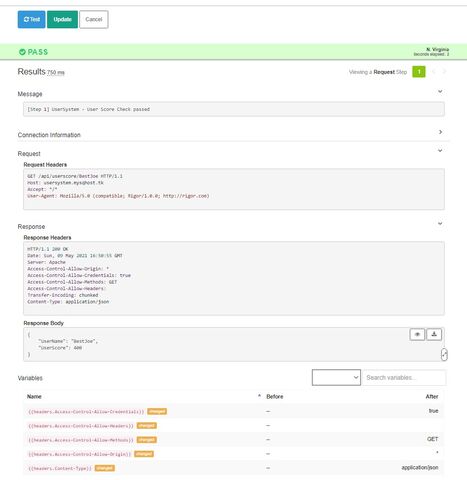
Task: Run the check with the Test button
Action: (31, 19)
